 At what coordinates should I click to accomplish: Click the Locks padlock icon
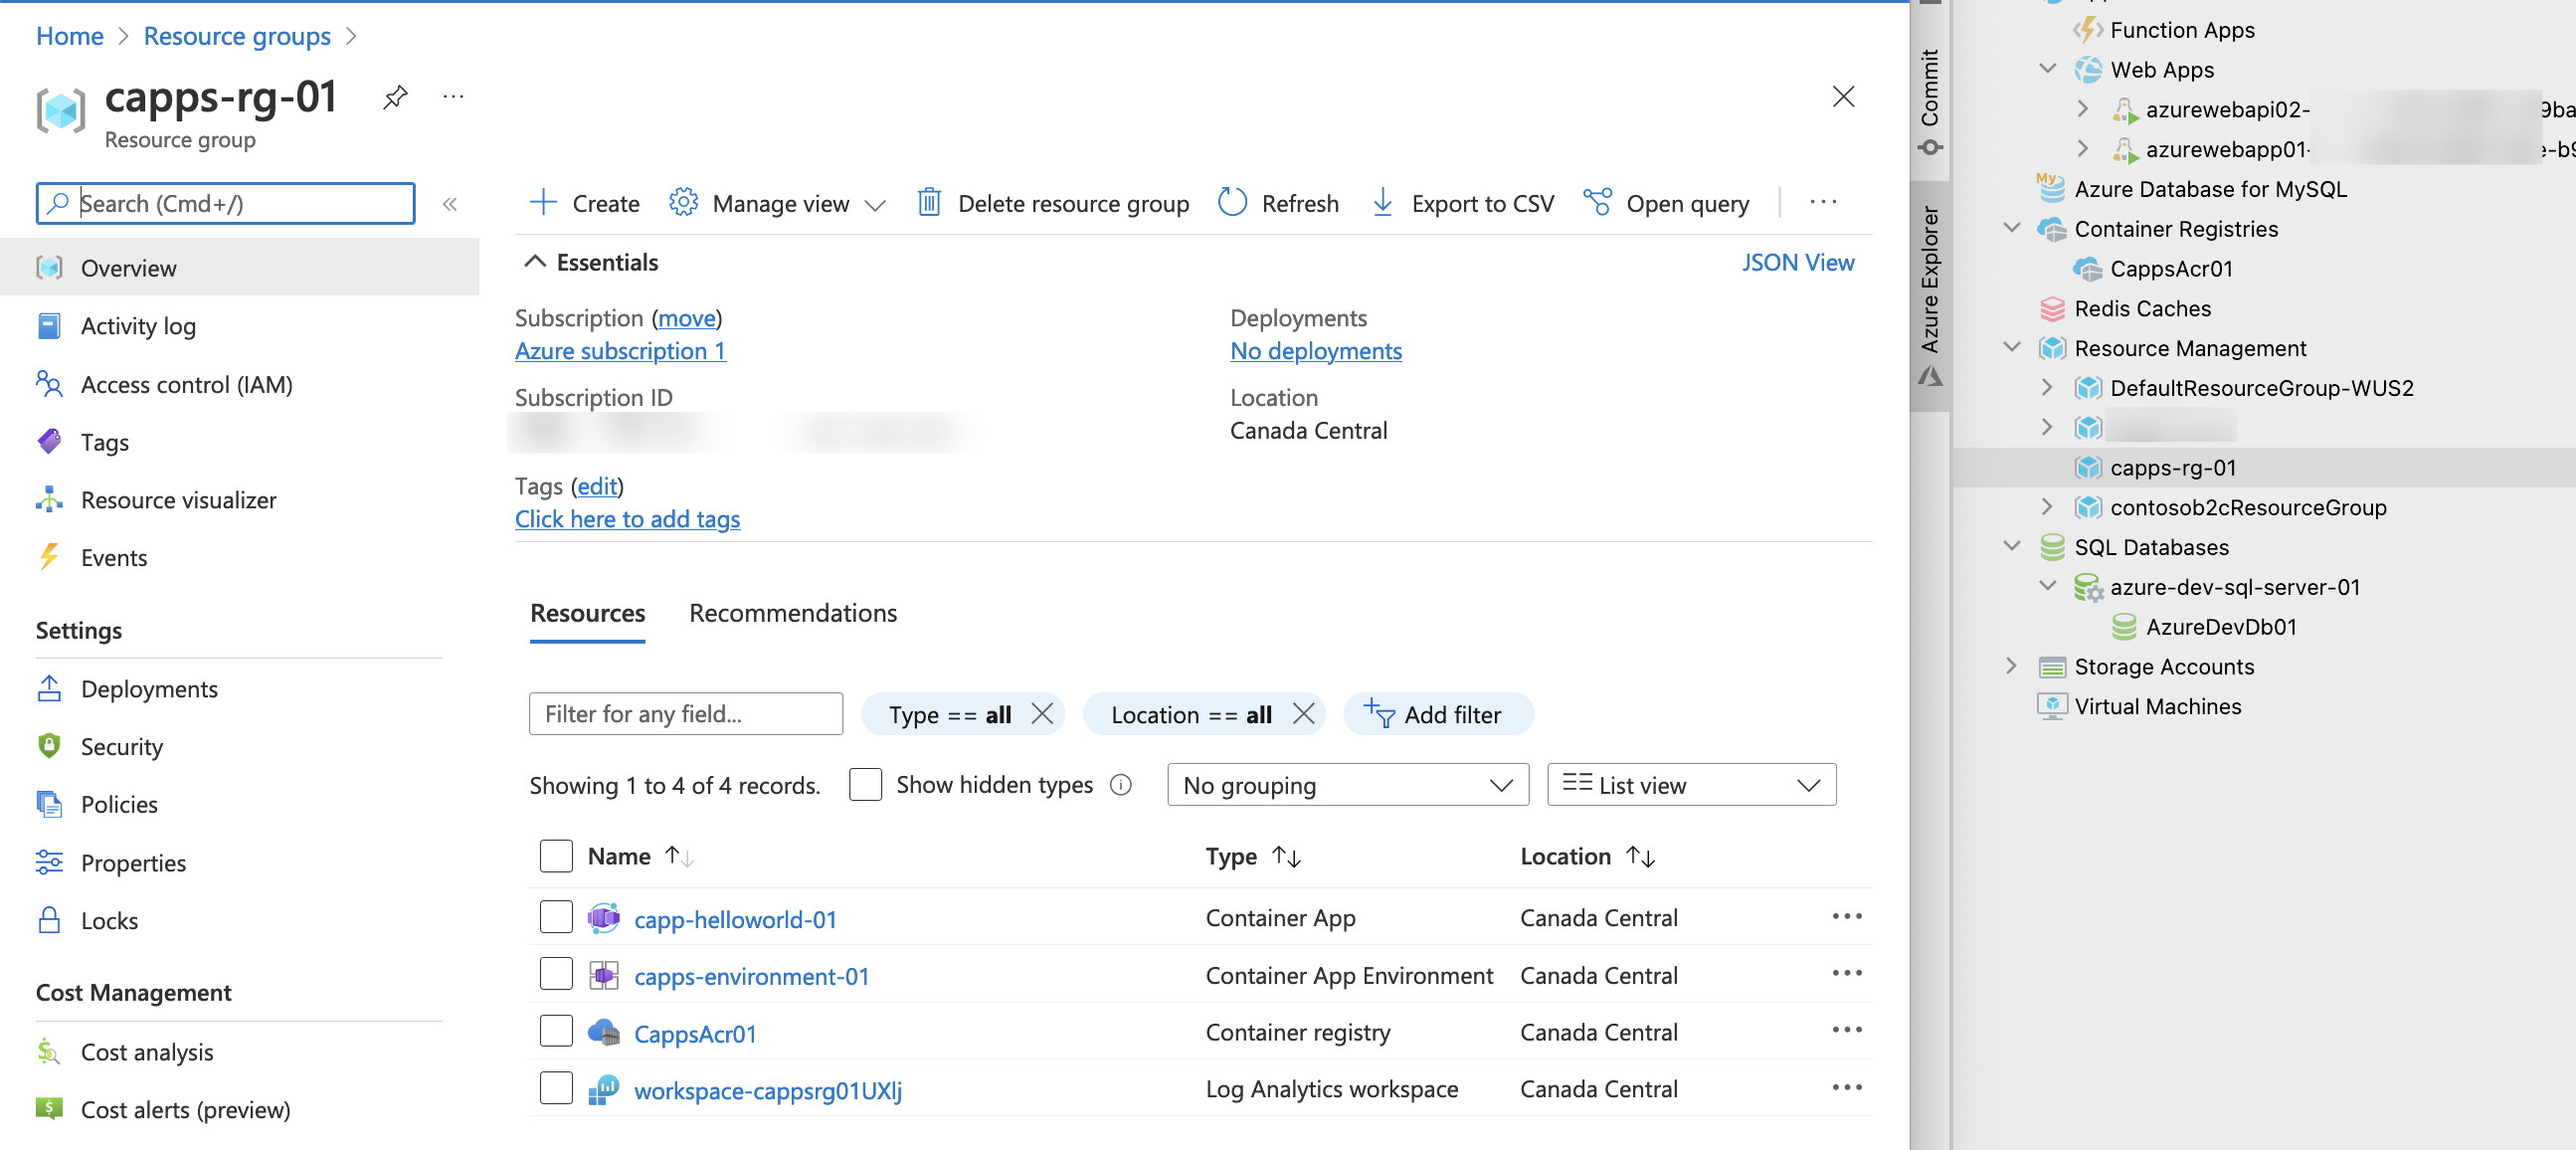point(49,920)
